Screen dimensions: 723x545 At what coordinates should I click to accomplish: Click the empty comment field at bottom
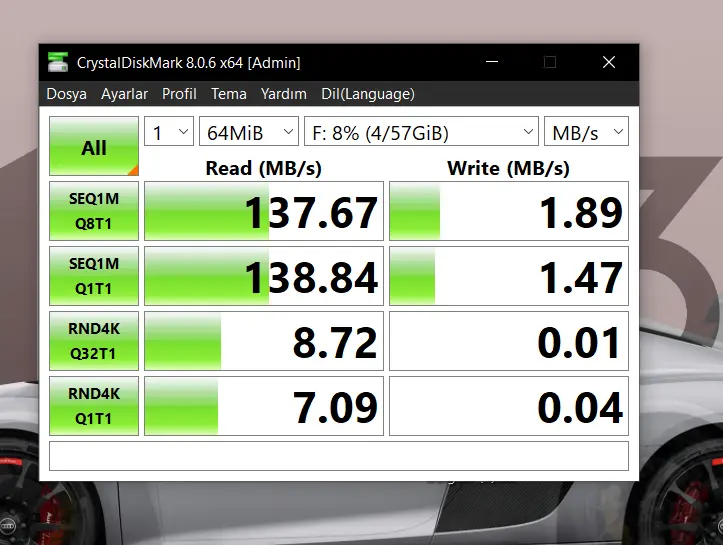[339, 456]
